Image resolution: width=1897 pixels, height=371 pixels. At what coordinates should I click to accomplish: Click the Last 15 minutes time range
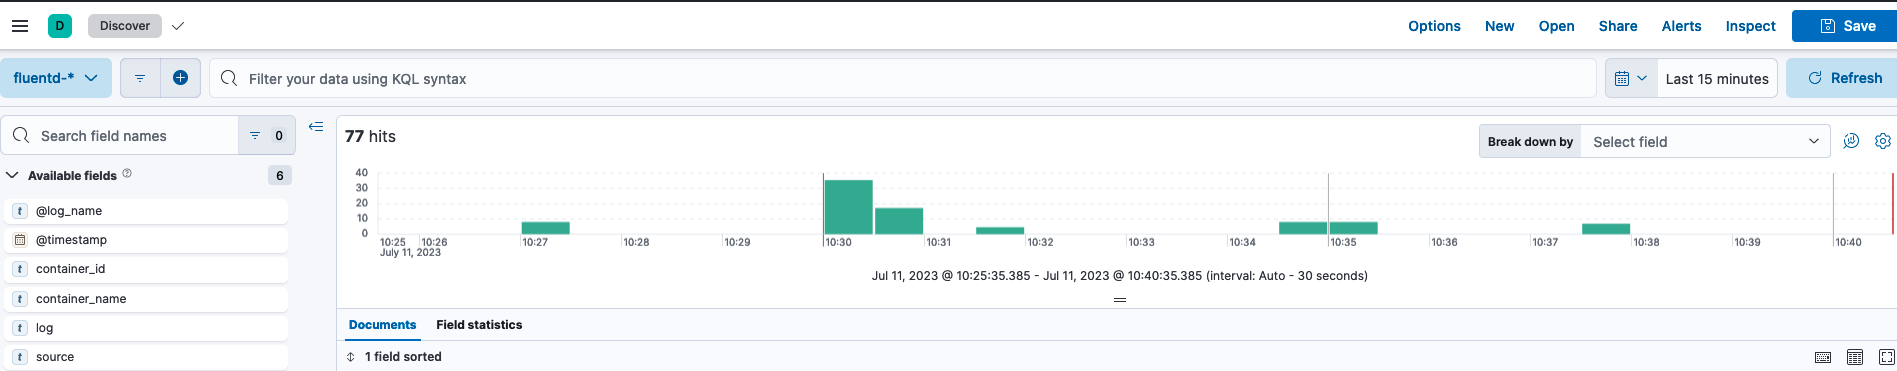tap(1717, 78)
